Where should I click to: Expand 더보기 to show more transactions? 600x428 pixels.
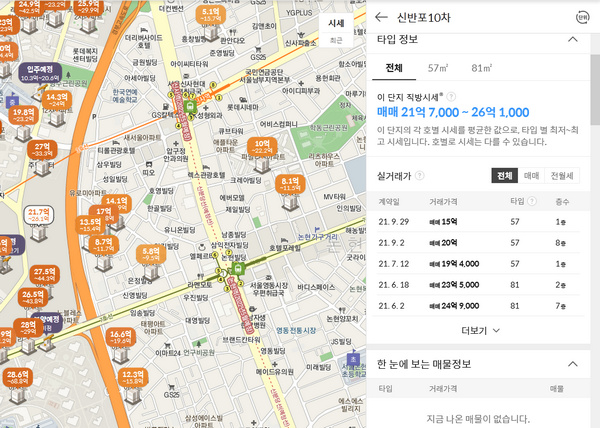point(480,330)
